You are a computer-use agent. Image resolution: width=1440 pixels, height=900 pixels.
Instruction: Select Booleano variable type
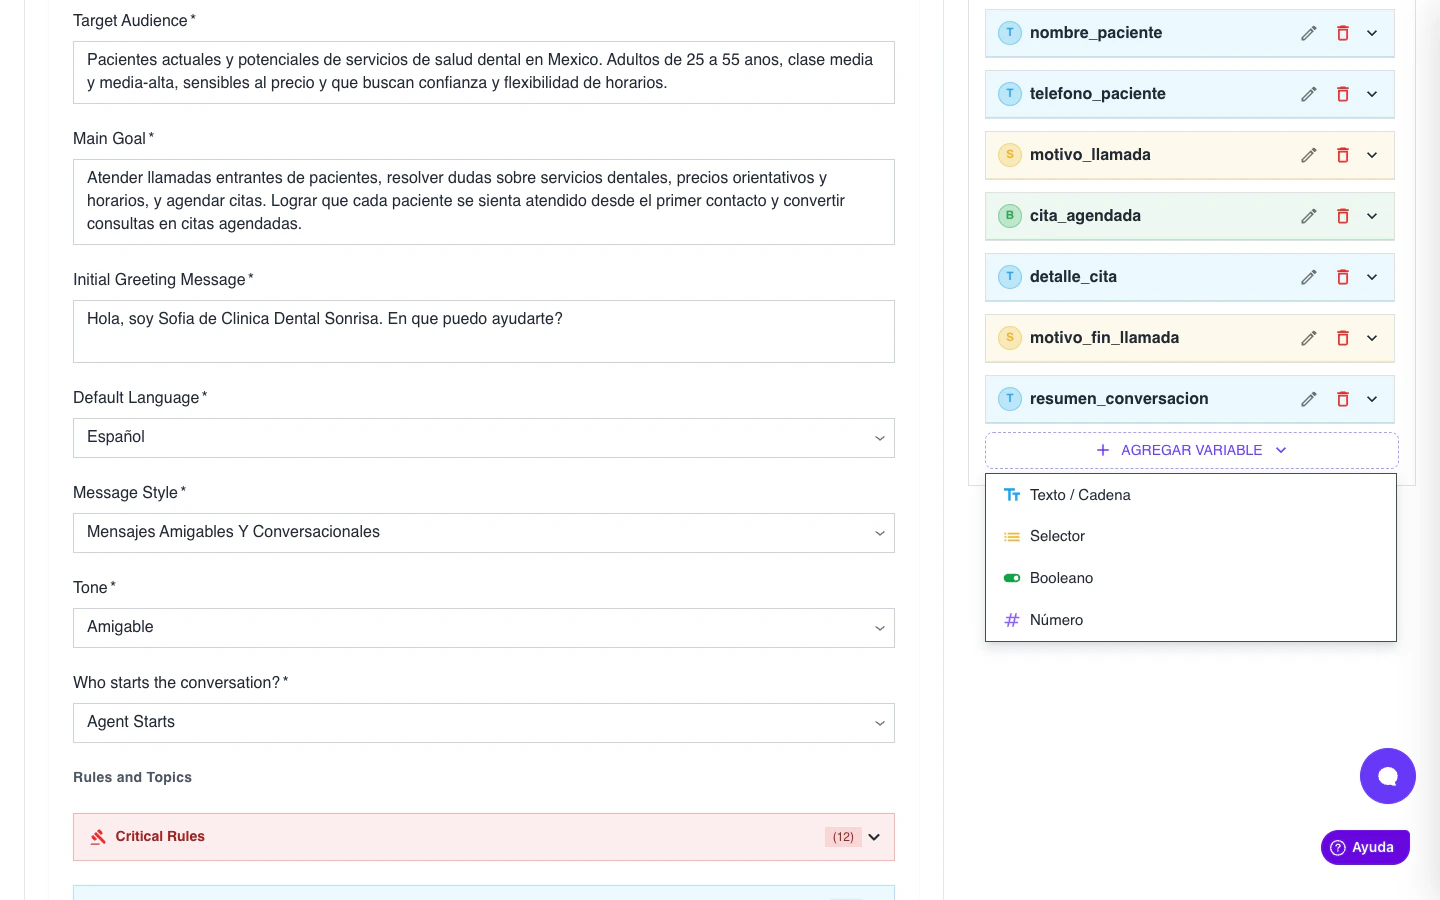click(x=1061, y=578)
